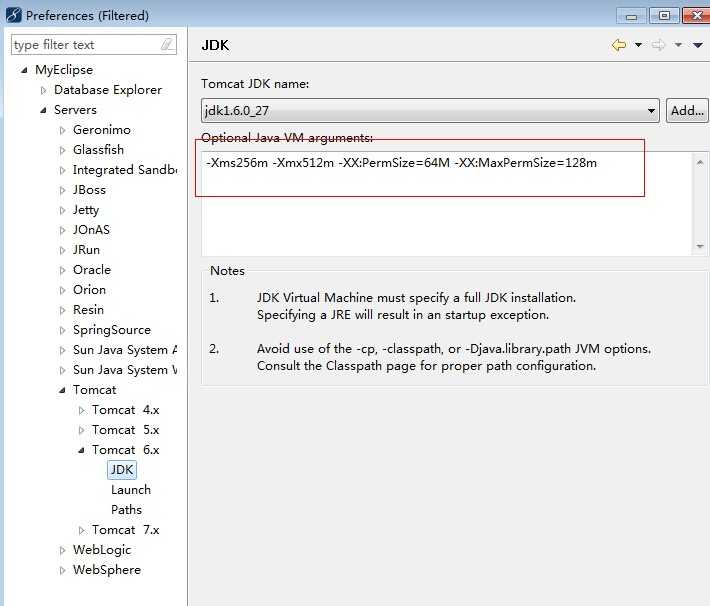Select Database Explorer in the tree
The image size is (710, 606).
[x=108, y=90]
